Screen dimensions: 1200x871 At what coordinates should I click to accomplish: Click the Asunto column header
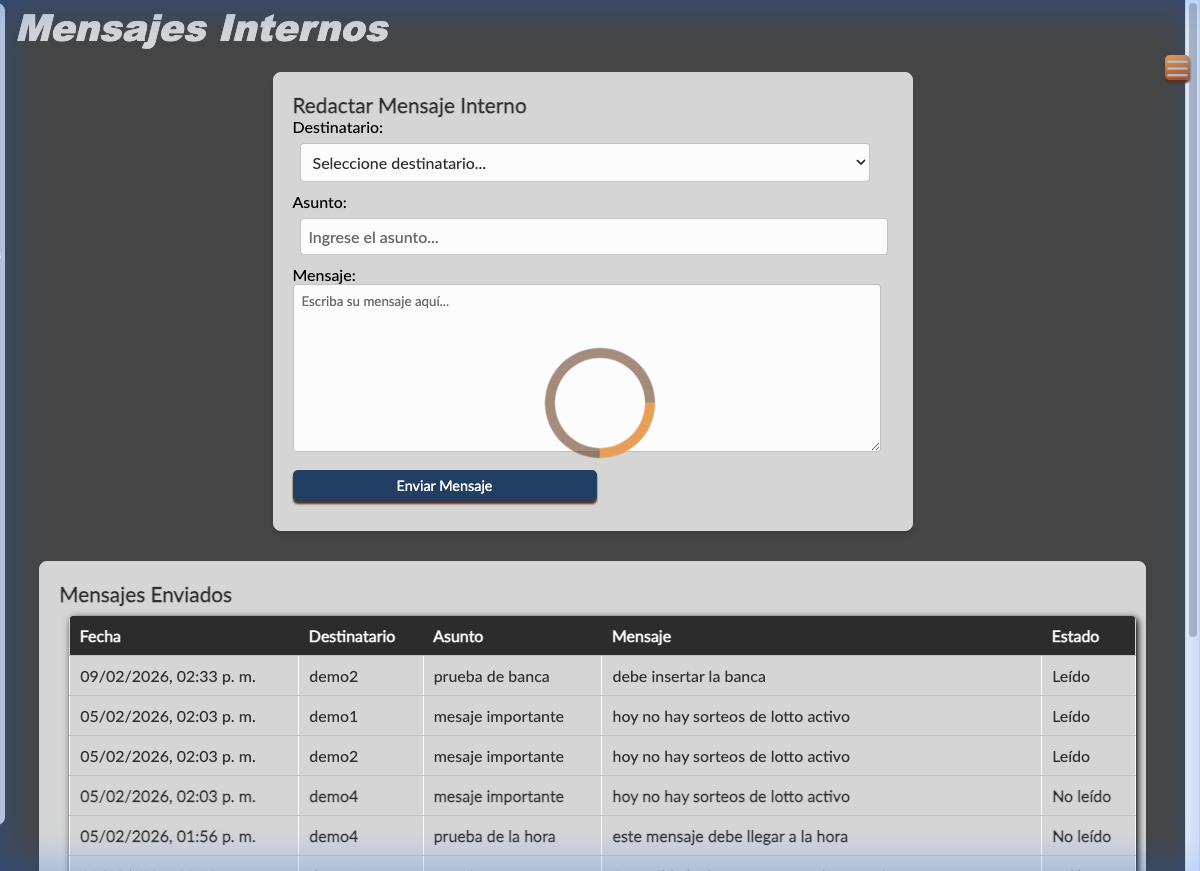pos(458,636)
